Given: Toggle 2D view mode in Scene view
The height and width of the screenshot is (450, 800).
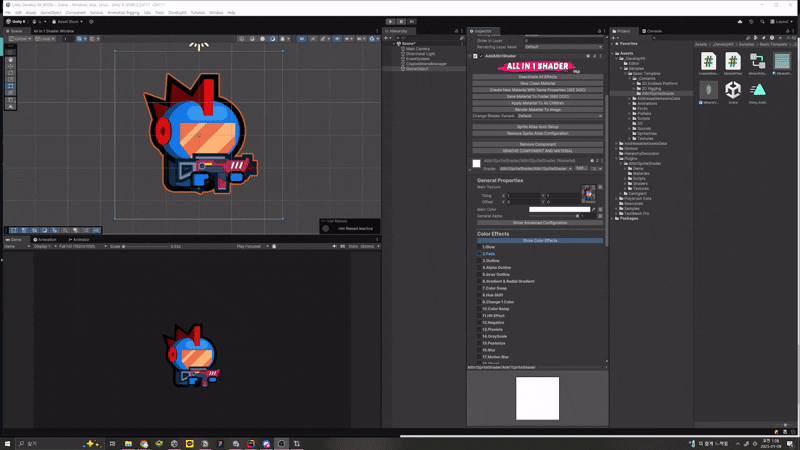Looking at the screenshot, I should 302,39.
